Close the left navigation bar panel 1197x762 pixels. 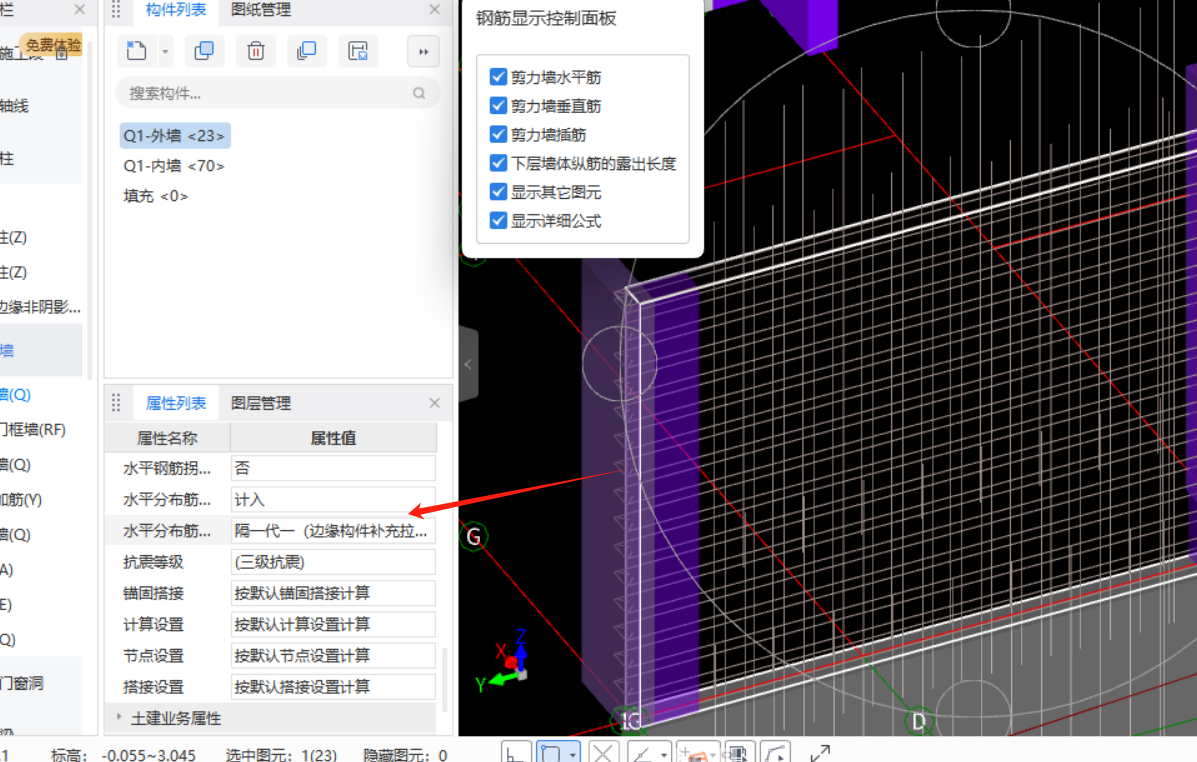(x=79, y=9)
